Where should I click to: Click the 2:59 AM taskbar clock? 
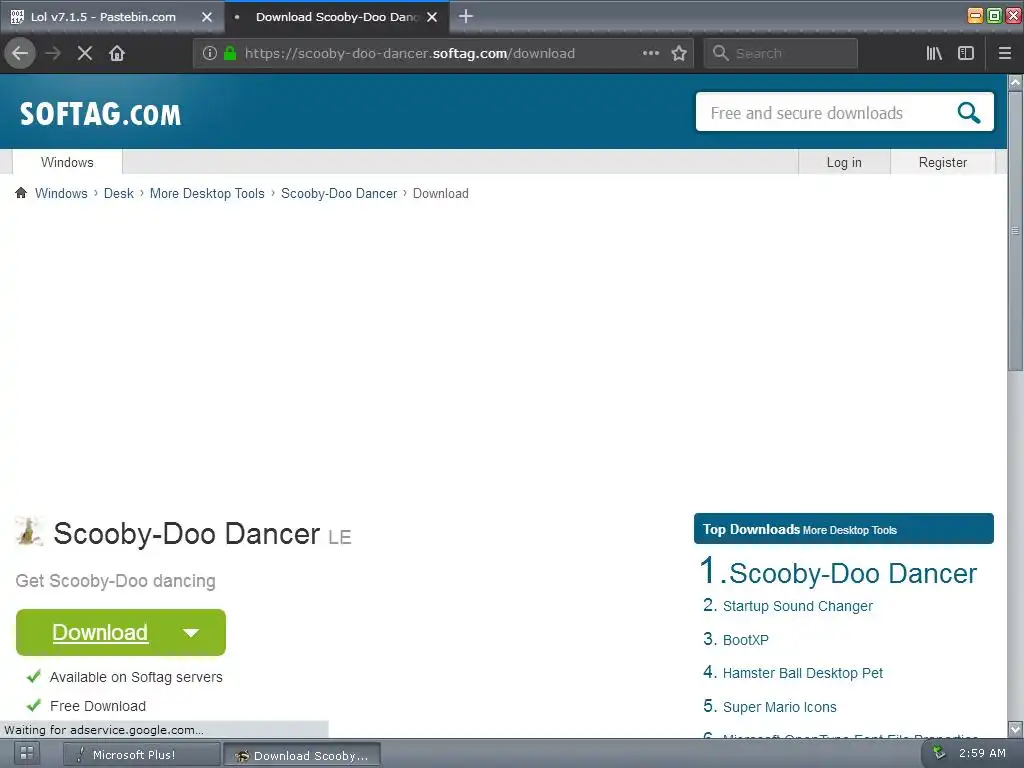pyautogui.click(x=982, y=753)
